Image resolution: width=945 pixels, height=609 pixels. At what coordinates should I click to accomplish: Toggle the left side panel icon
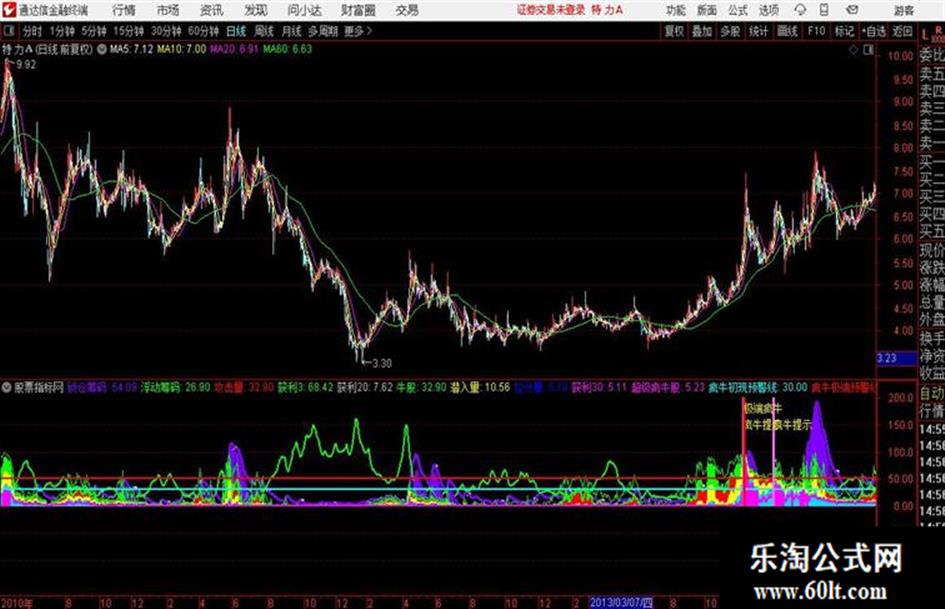point(9,31)
